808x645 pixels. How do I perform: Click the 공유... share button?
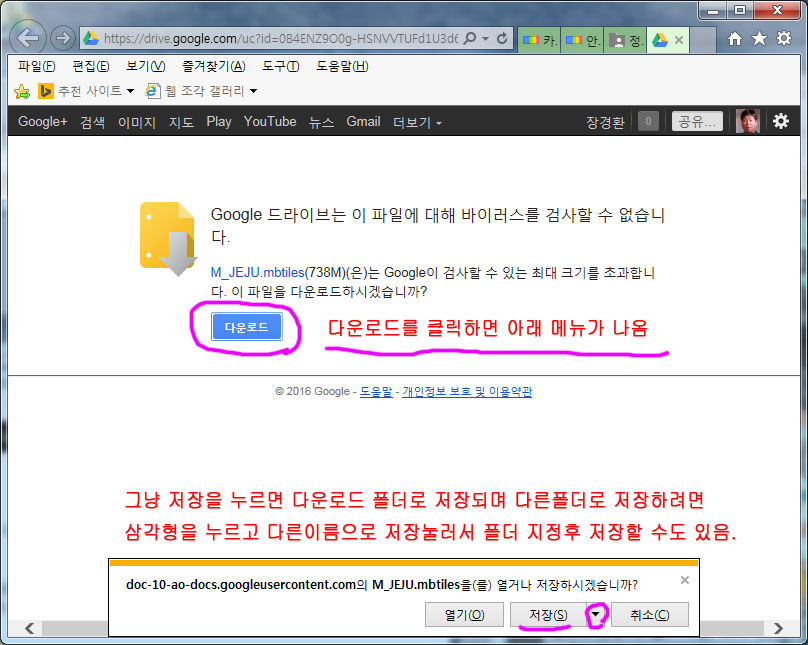pyautogui.click(x=697, y=122)
